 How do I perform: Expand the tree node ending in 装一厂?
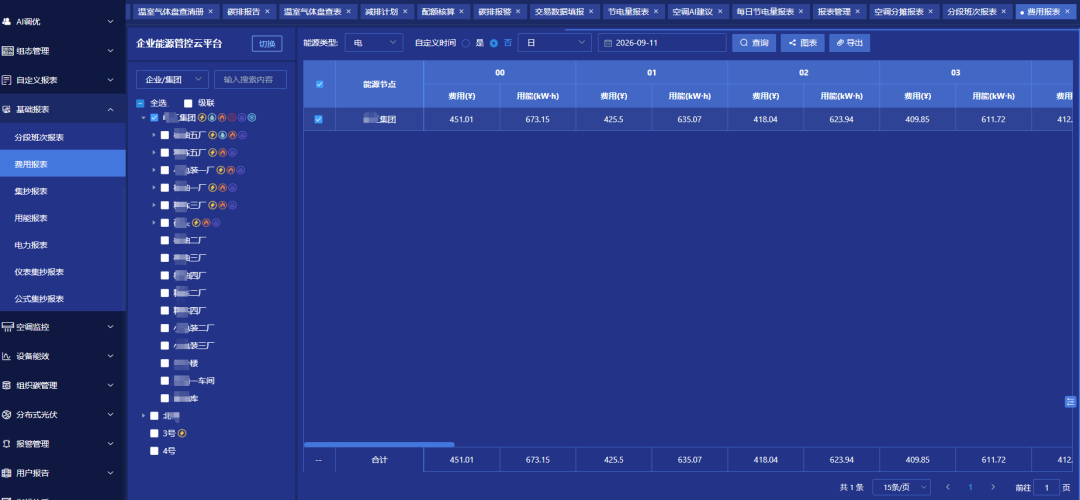154,169
